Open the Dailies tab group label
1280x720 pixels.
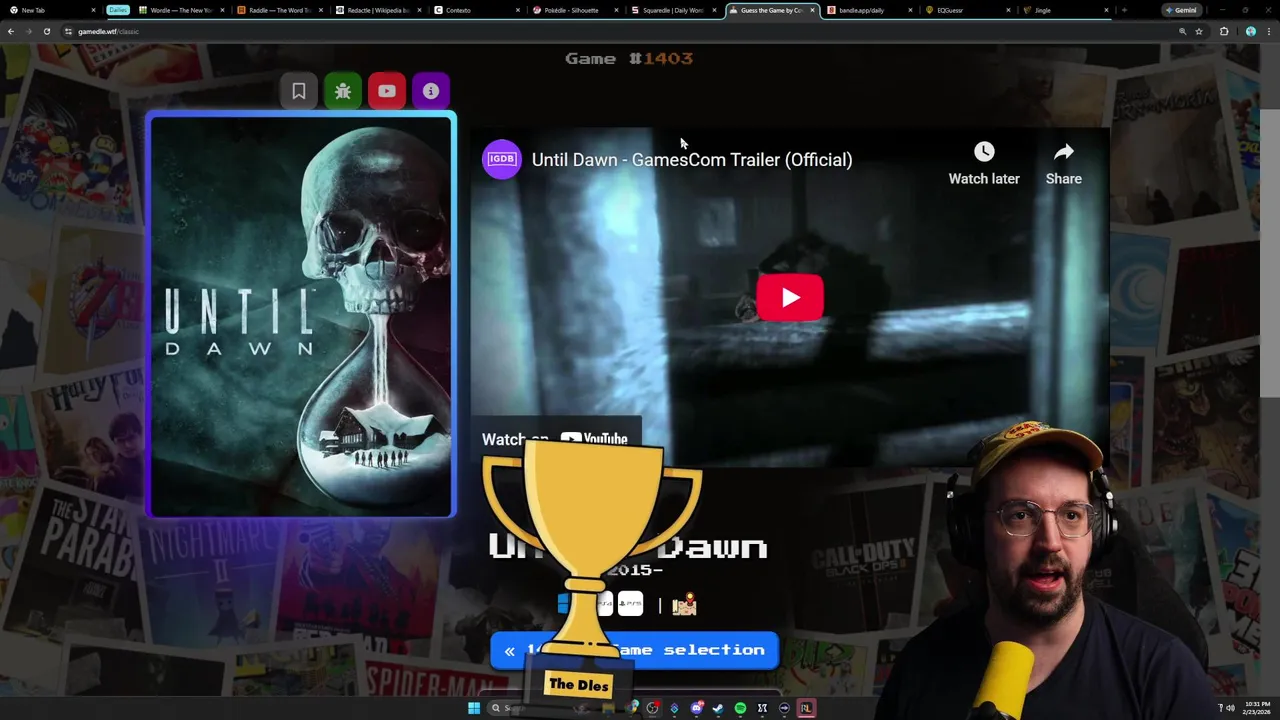[118, 10]
